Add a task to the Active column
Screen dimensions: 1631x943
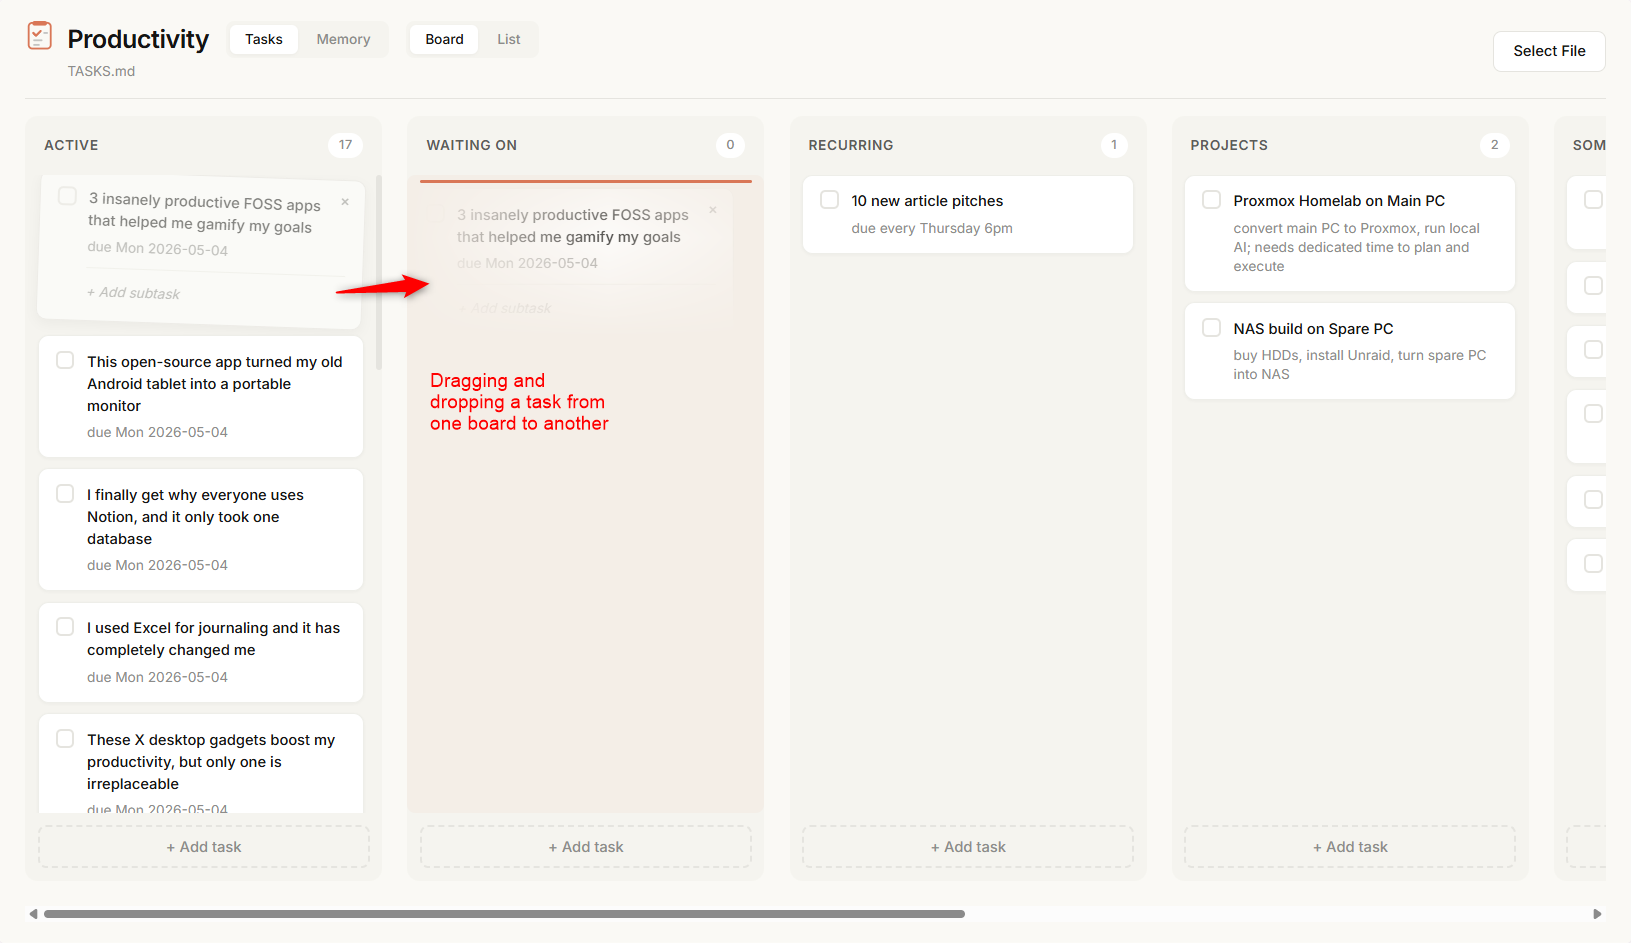point(204,847)
